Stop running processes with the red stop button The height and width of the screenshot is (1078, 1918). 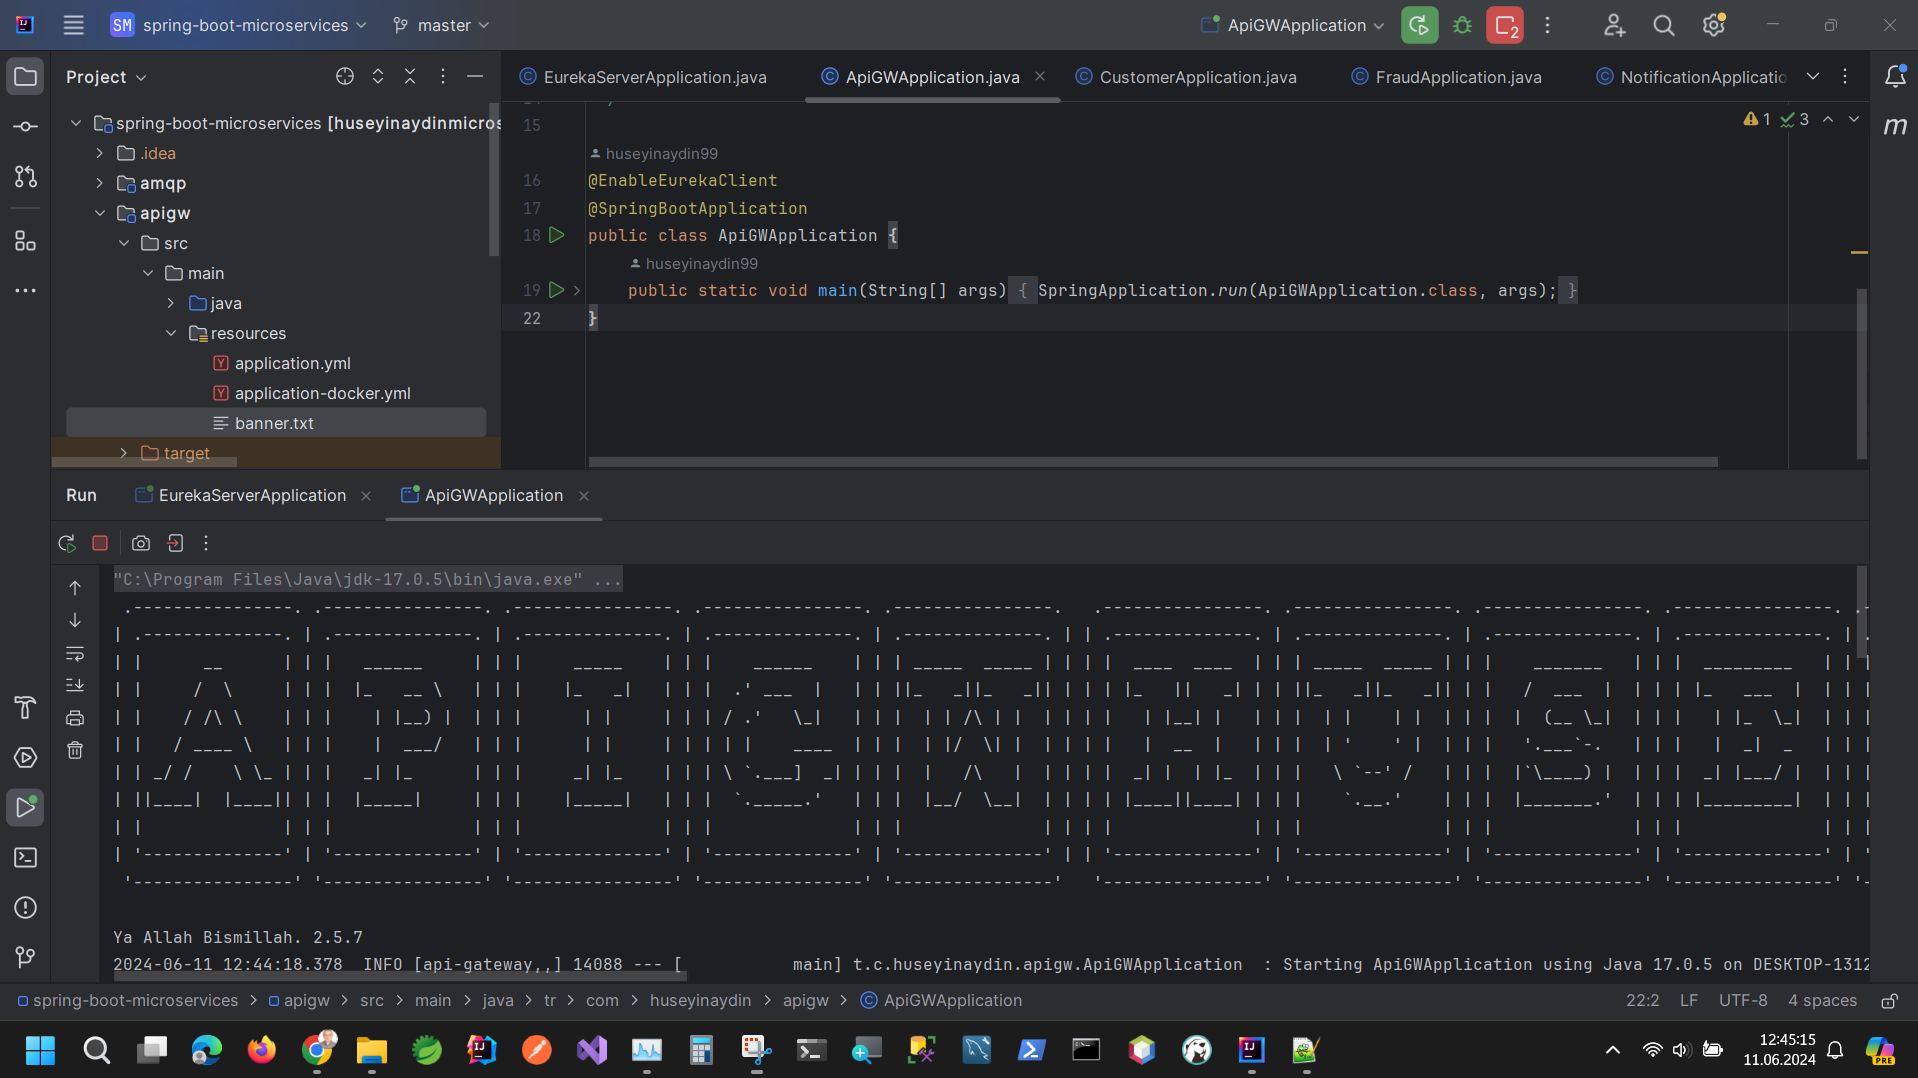1505,25
